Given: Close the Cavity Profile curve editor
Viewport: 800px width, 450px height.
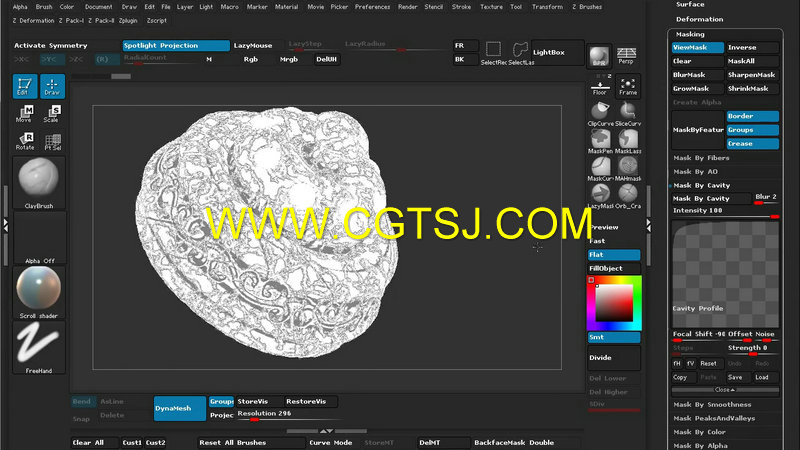Looking at the screenshot, I should point(725,390).
